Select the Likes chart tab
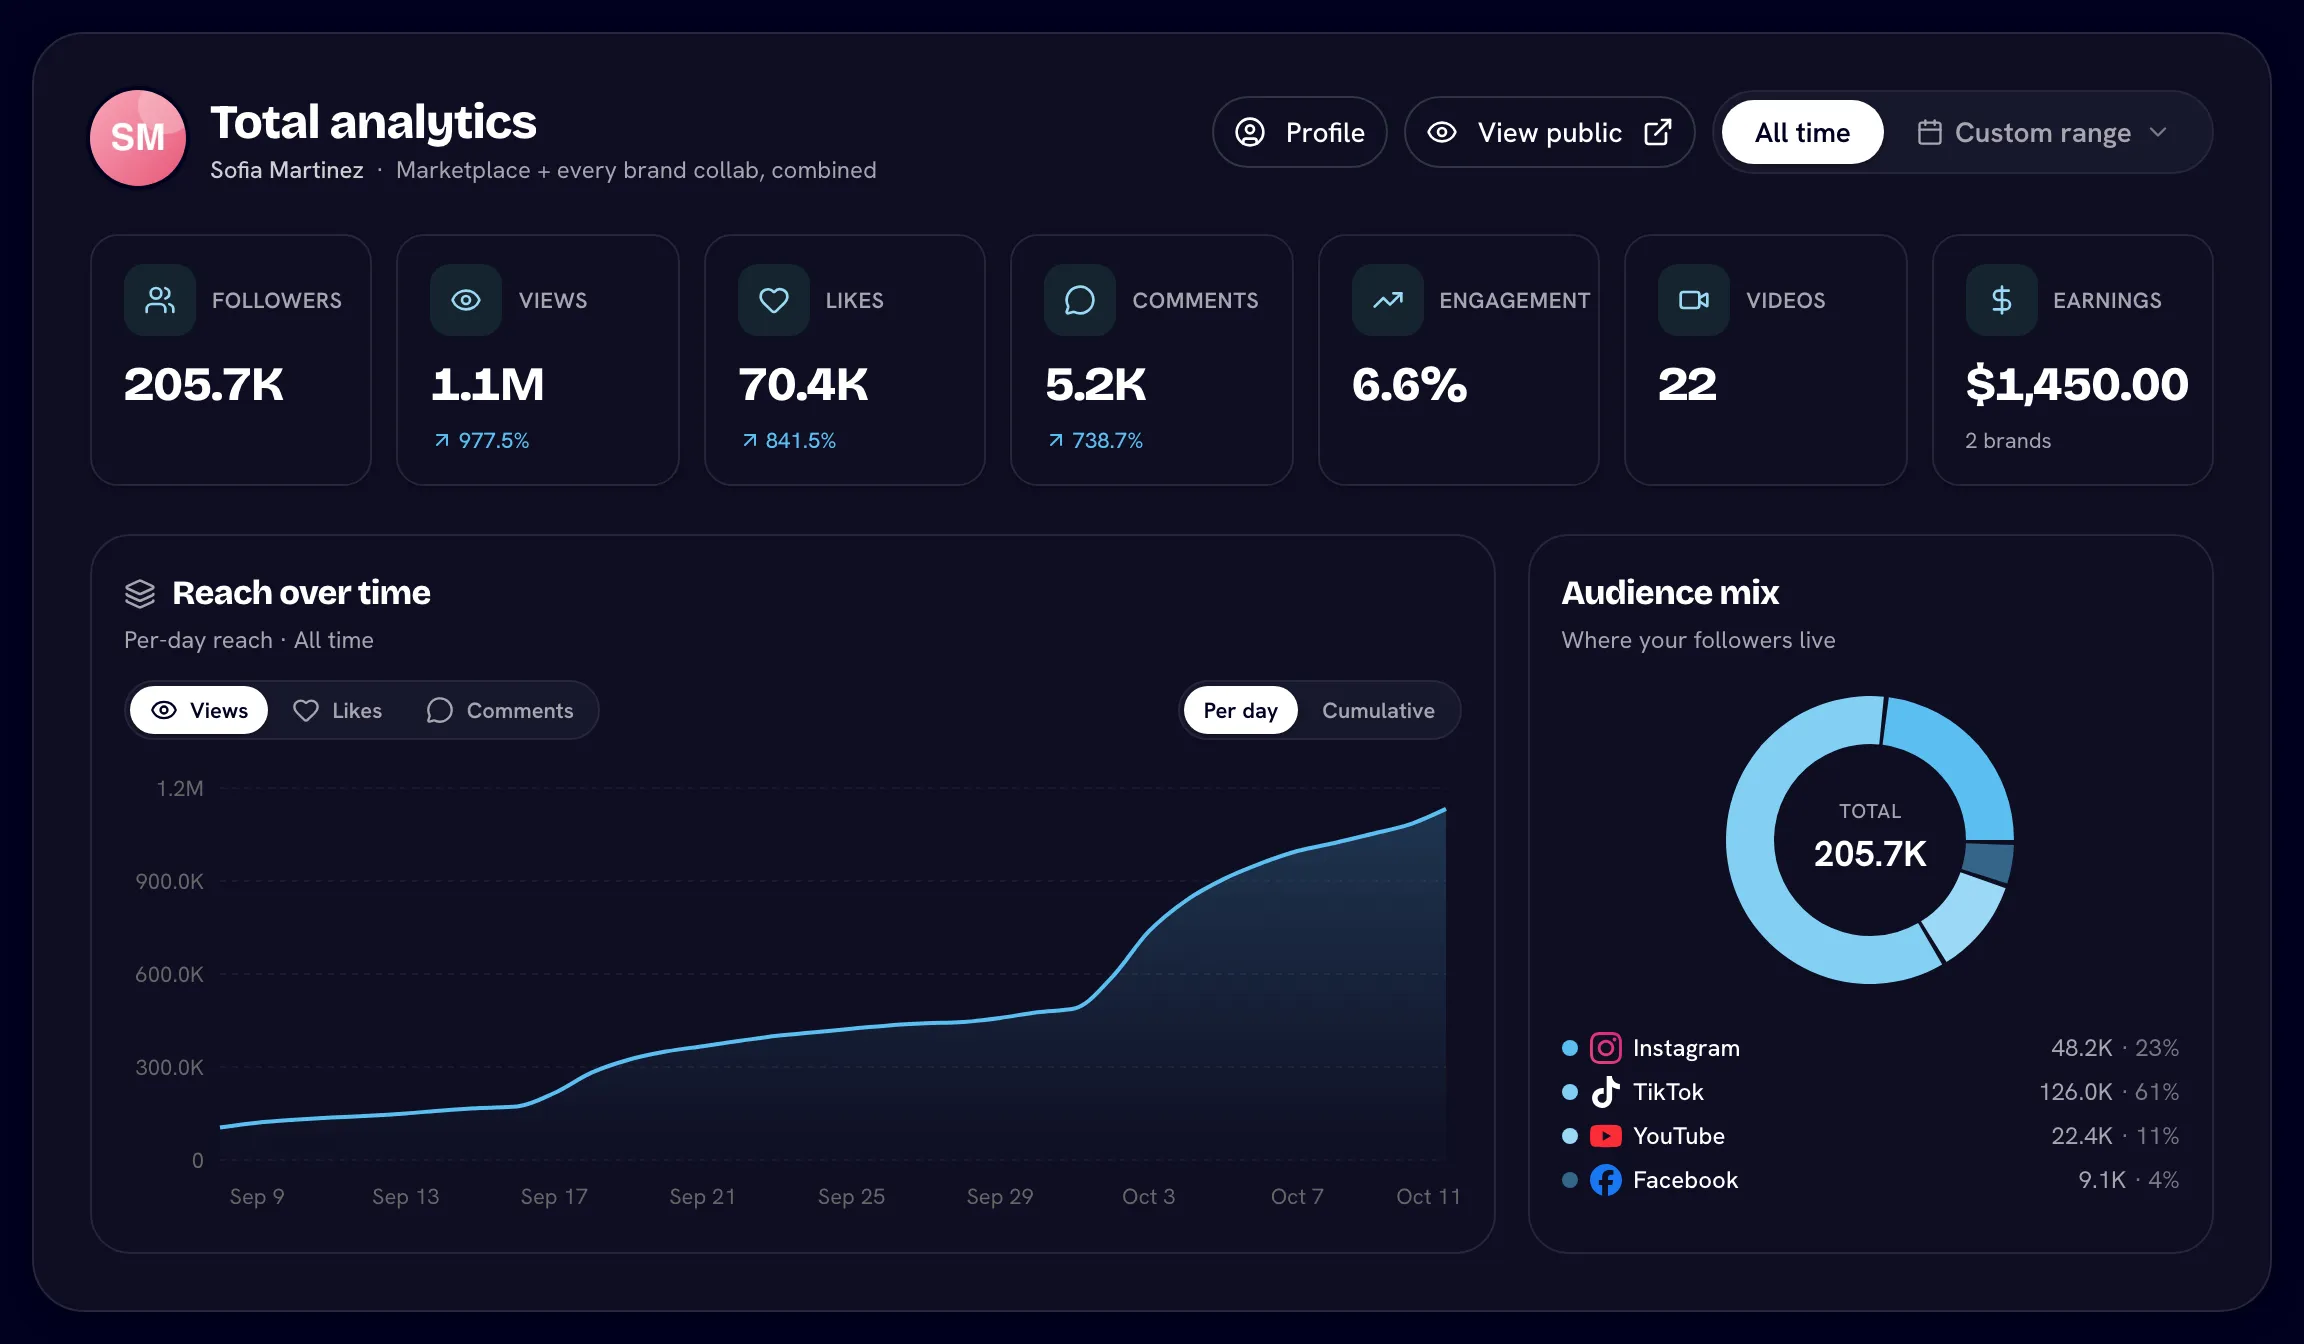 337,710
